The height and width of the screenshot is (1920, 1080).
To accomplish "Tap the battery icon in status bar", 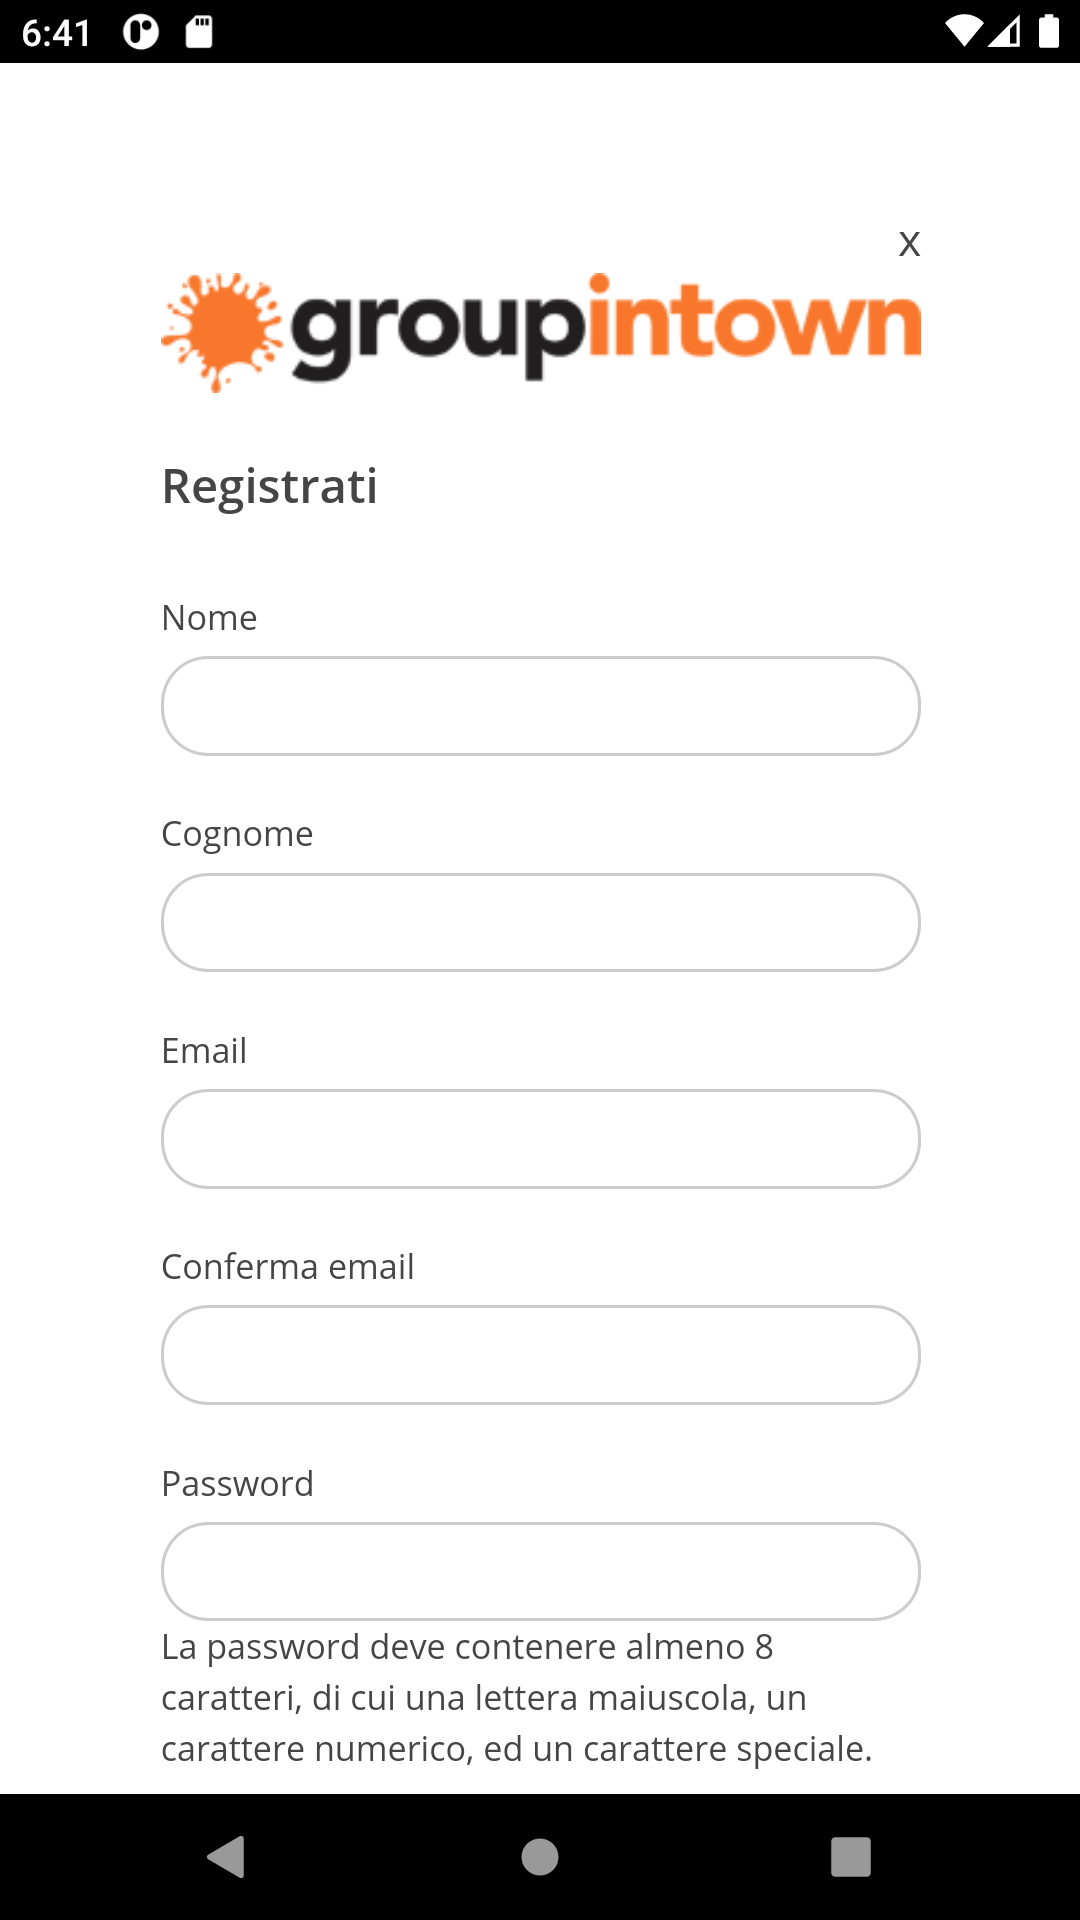I will (x=1048, y=32).
